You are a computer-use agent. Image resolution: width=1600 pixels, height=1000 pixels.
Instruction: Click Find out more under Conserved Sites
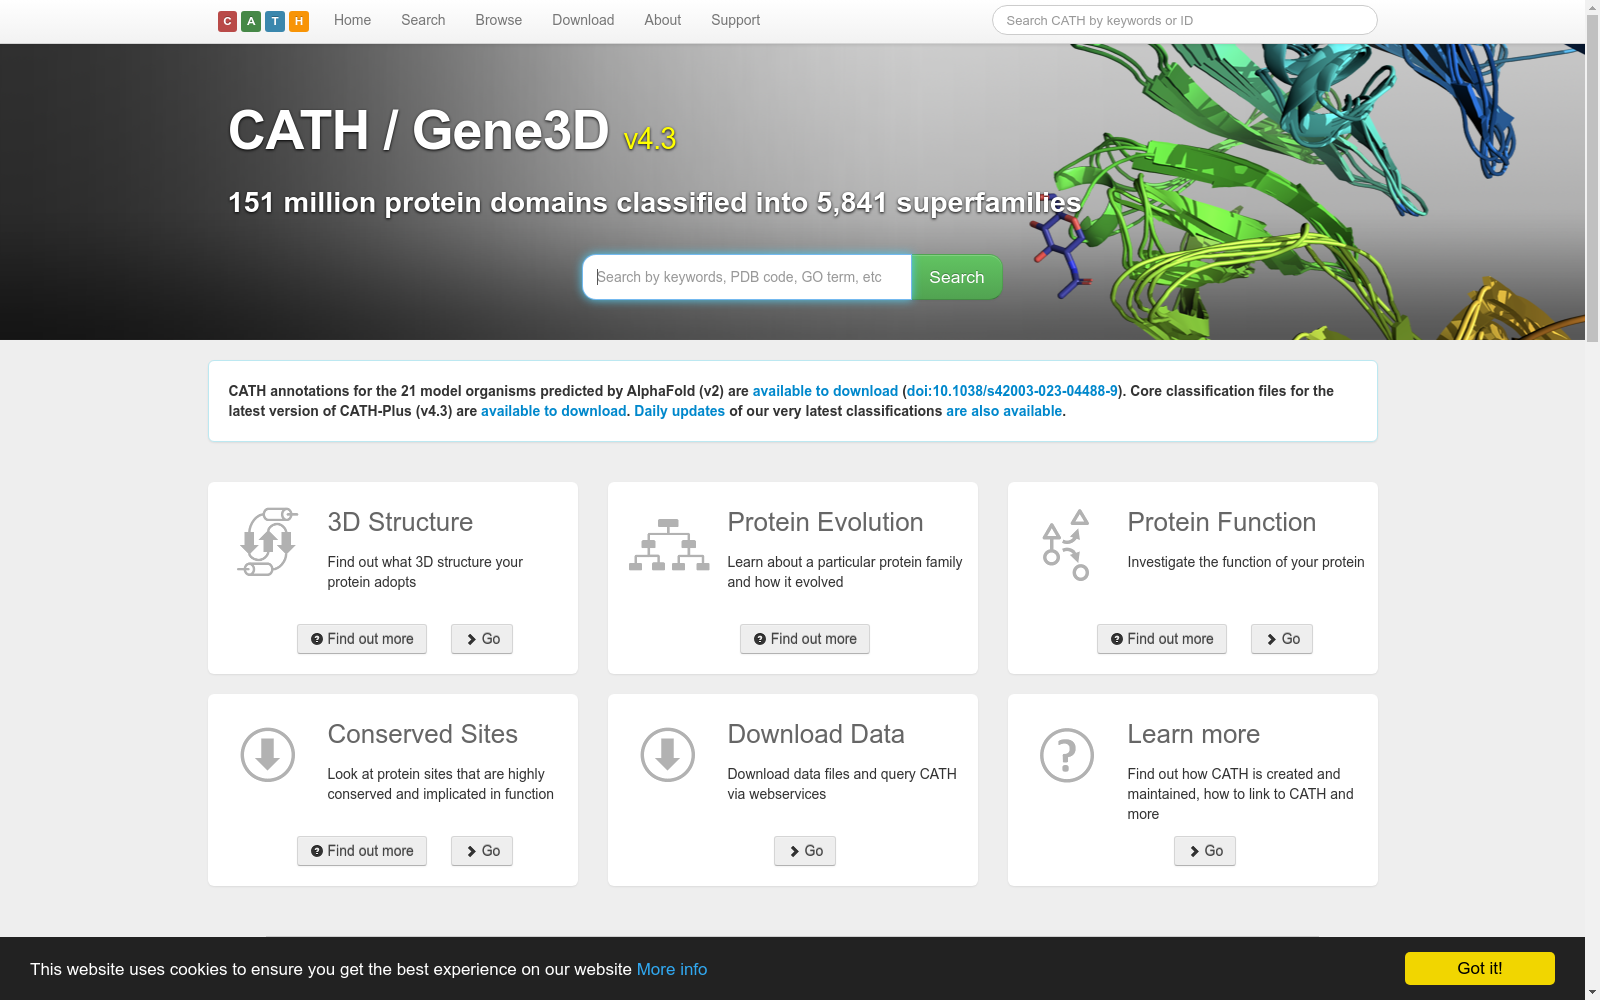[362, 851]
